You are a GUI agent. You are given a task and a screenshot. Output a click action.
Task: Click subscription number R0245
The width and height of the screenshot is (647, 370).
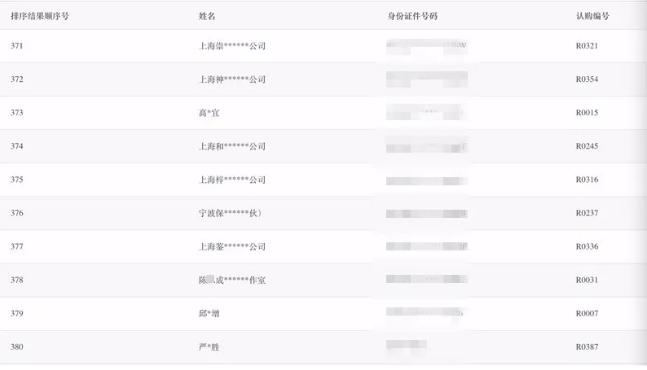tap(587, 146)
